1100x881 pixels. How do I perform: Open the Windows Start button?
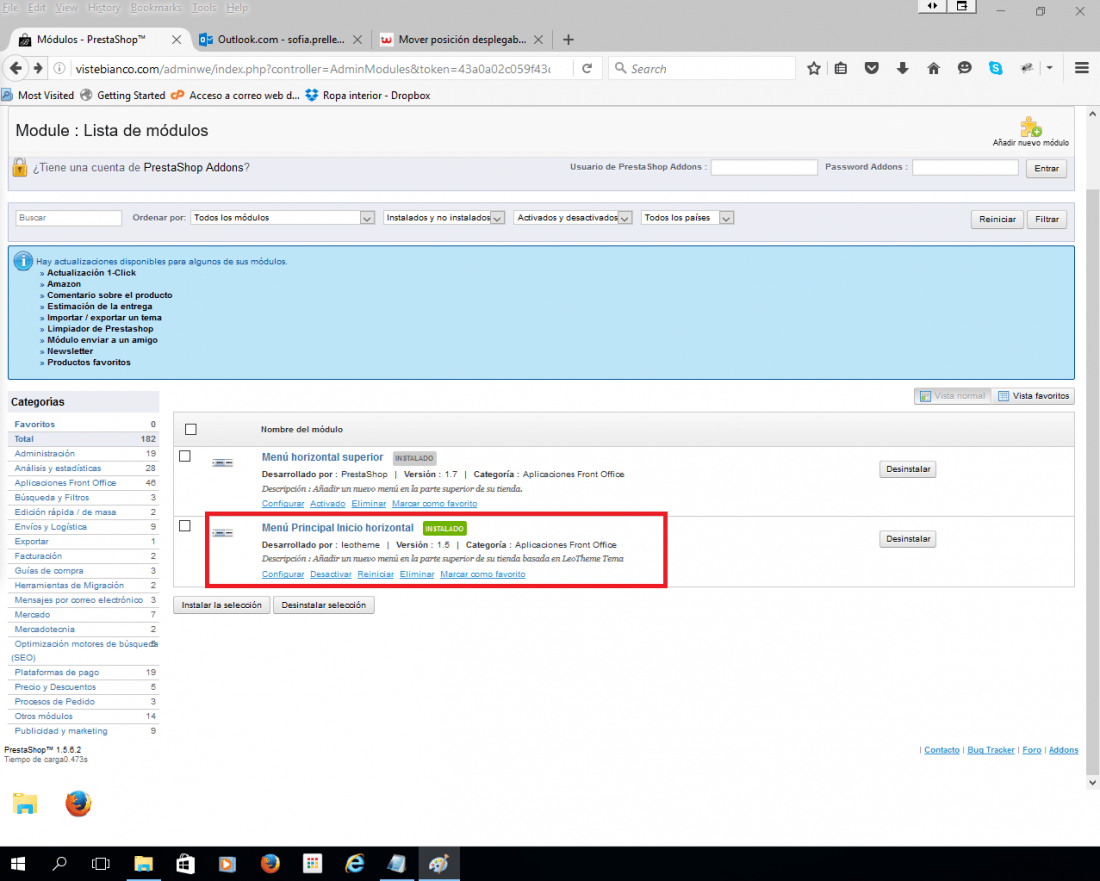pos(18,863)
